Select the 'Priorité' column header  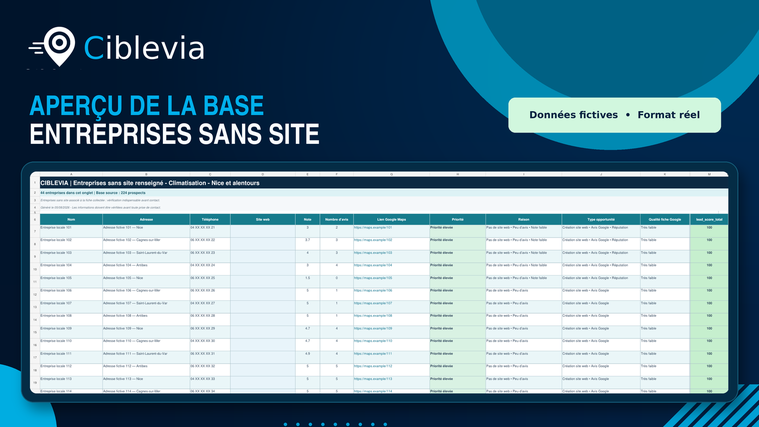coord(457,220)
